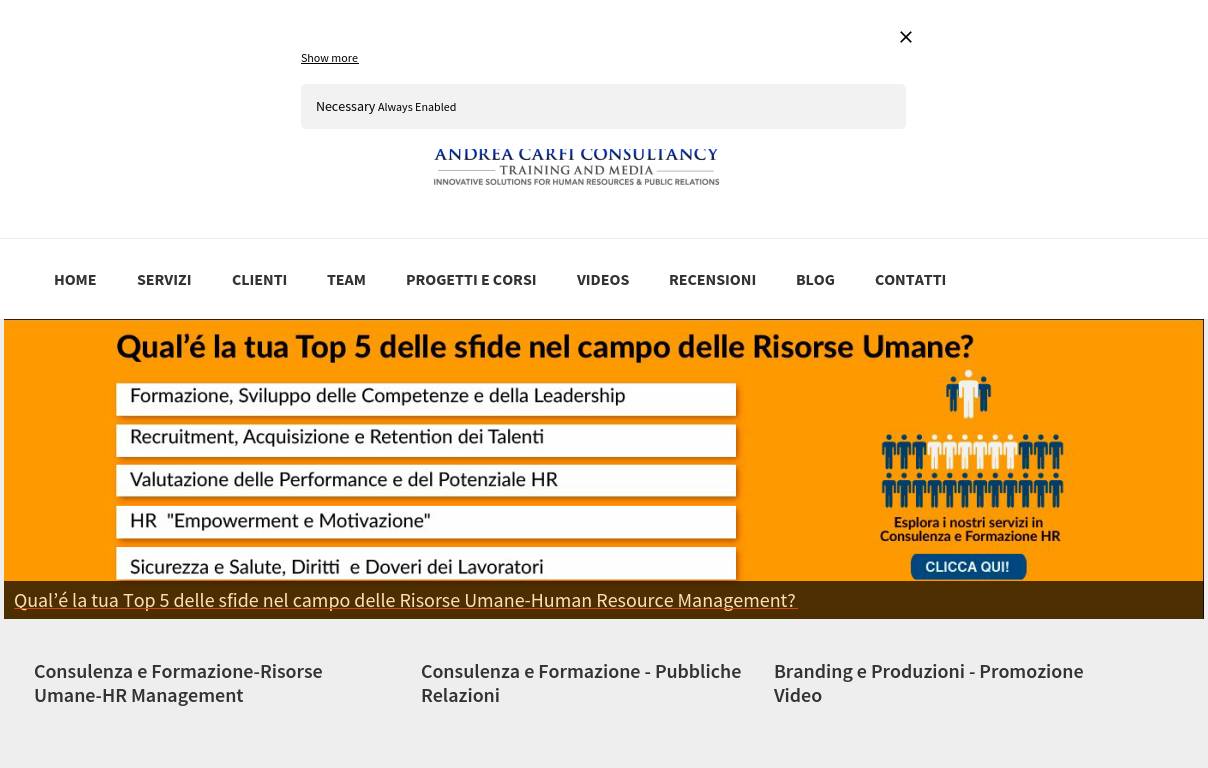Go to the CONTATTI page
Screen dimensions: 1208x768
coord(910,280)
